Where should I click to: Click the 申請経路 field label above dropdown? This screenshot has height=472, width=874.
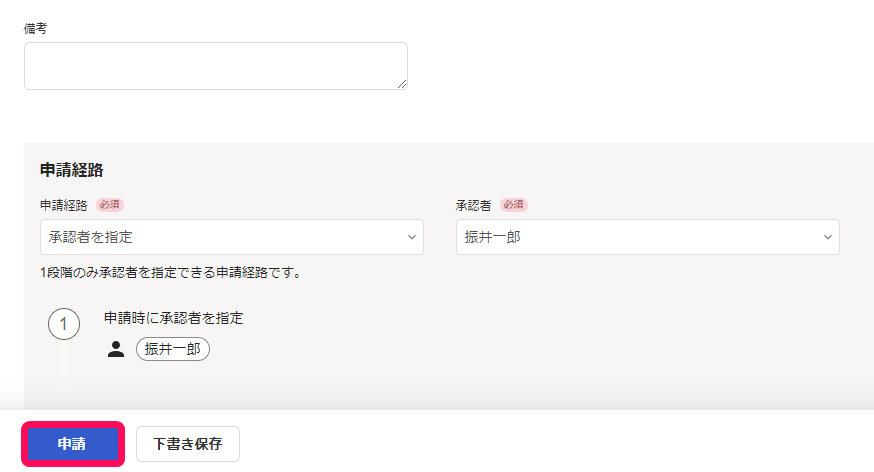[x=64, y=205]
